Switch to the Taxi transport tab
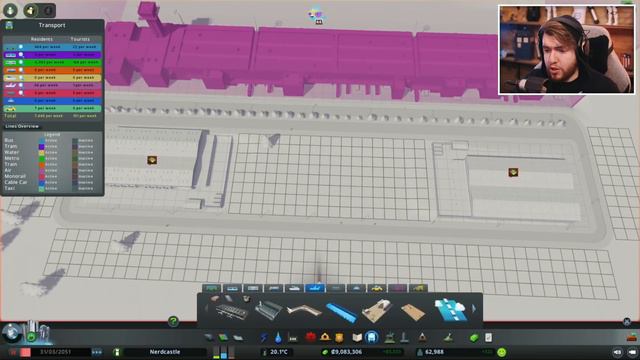The width and height of the screenshot is (640, 360). point(377,288)
